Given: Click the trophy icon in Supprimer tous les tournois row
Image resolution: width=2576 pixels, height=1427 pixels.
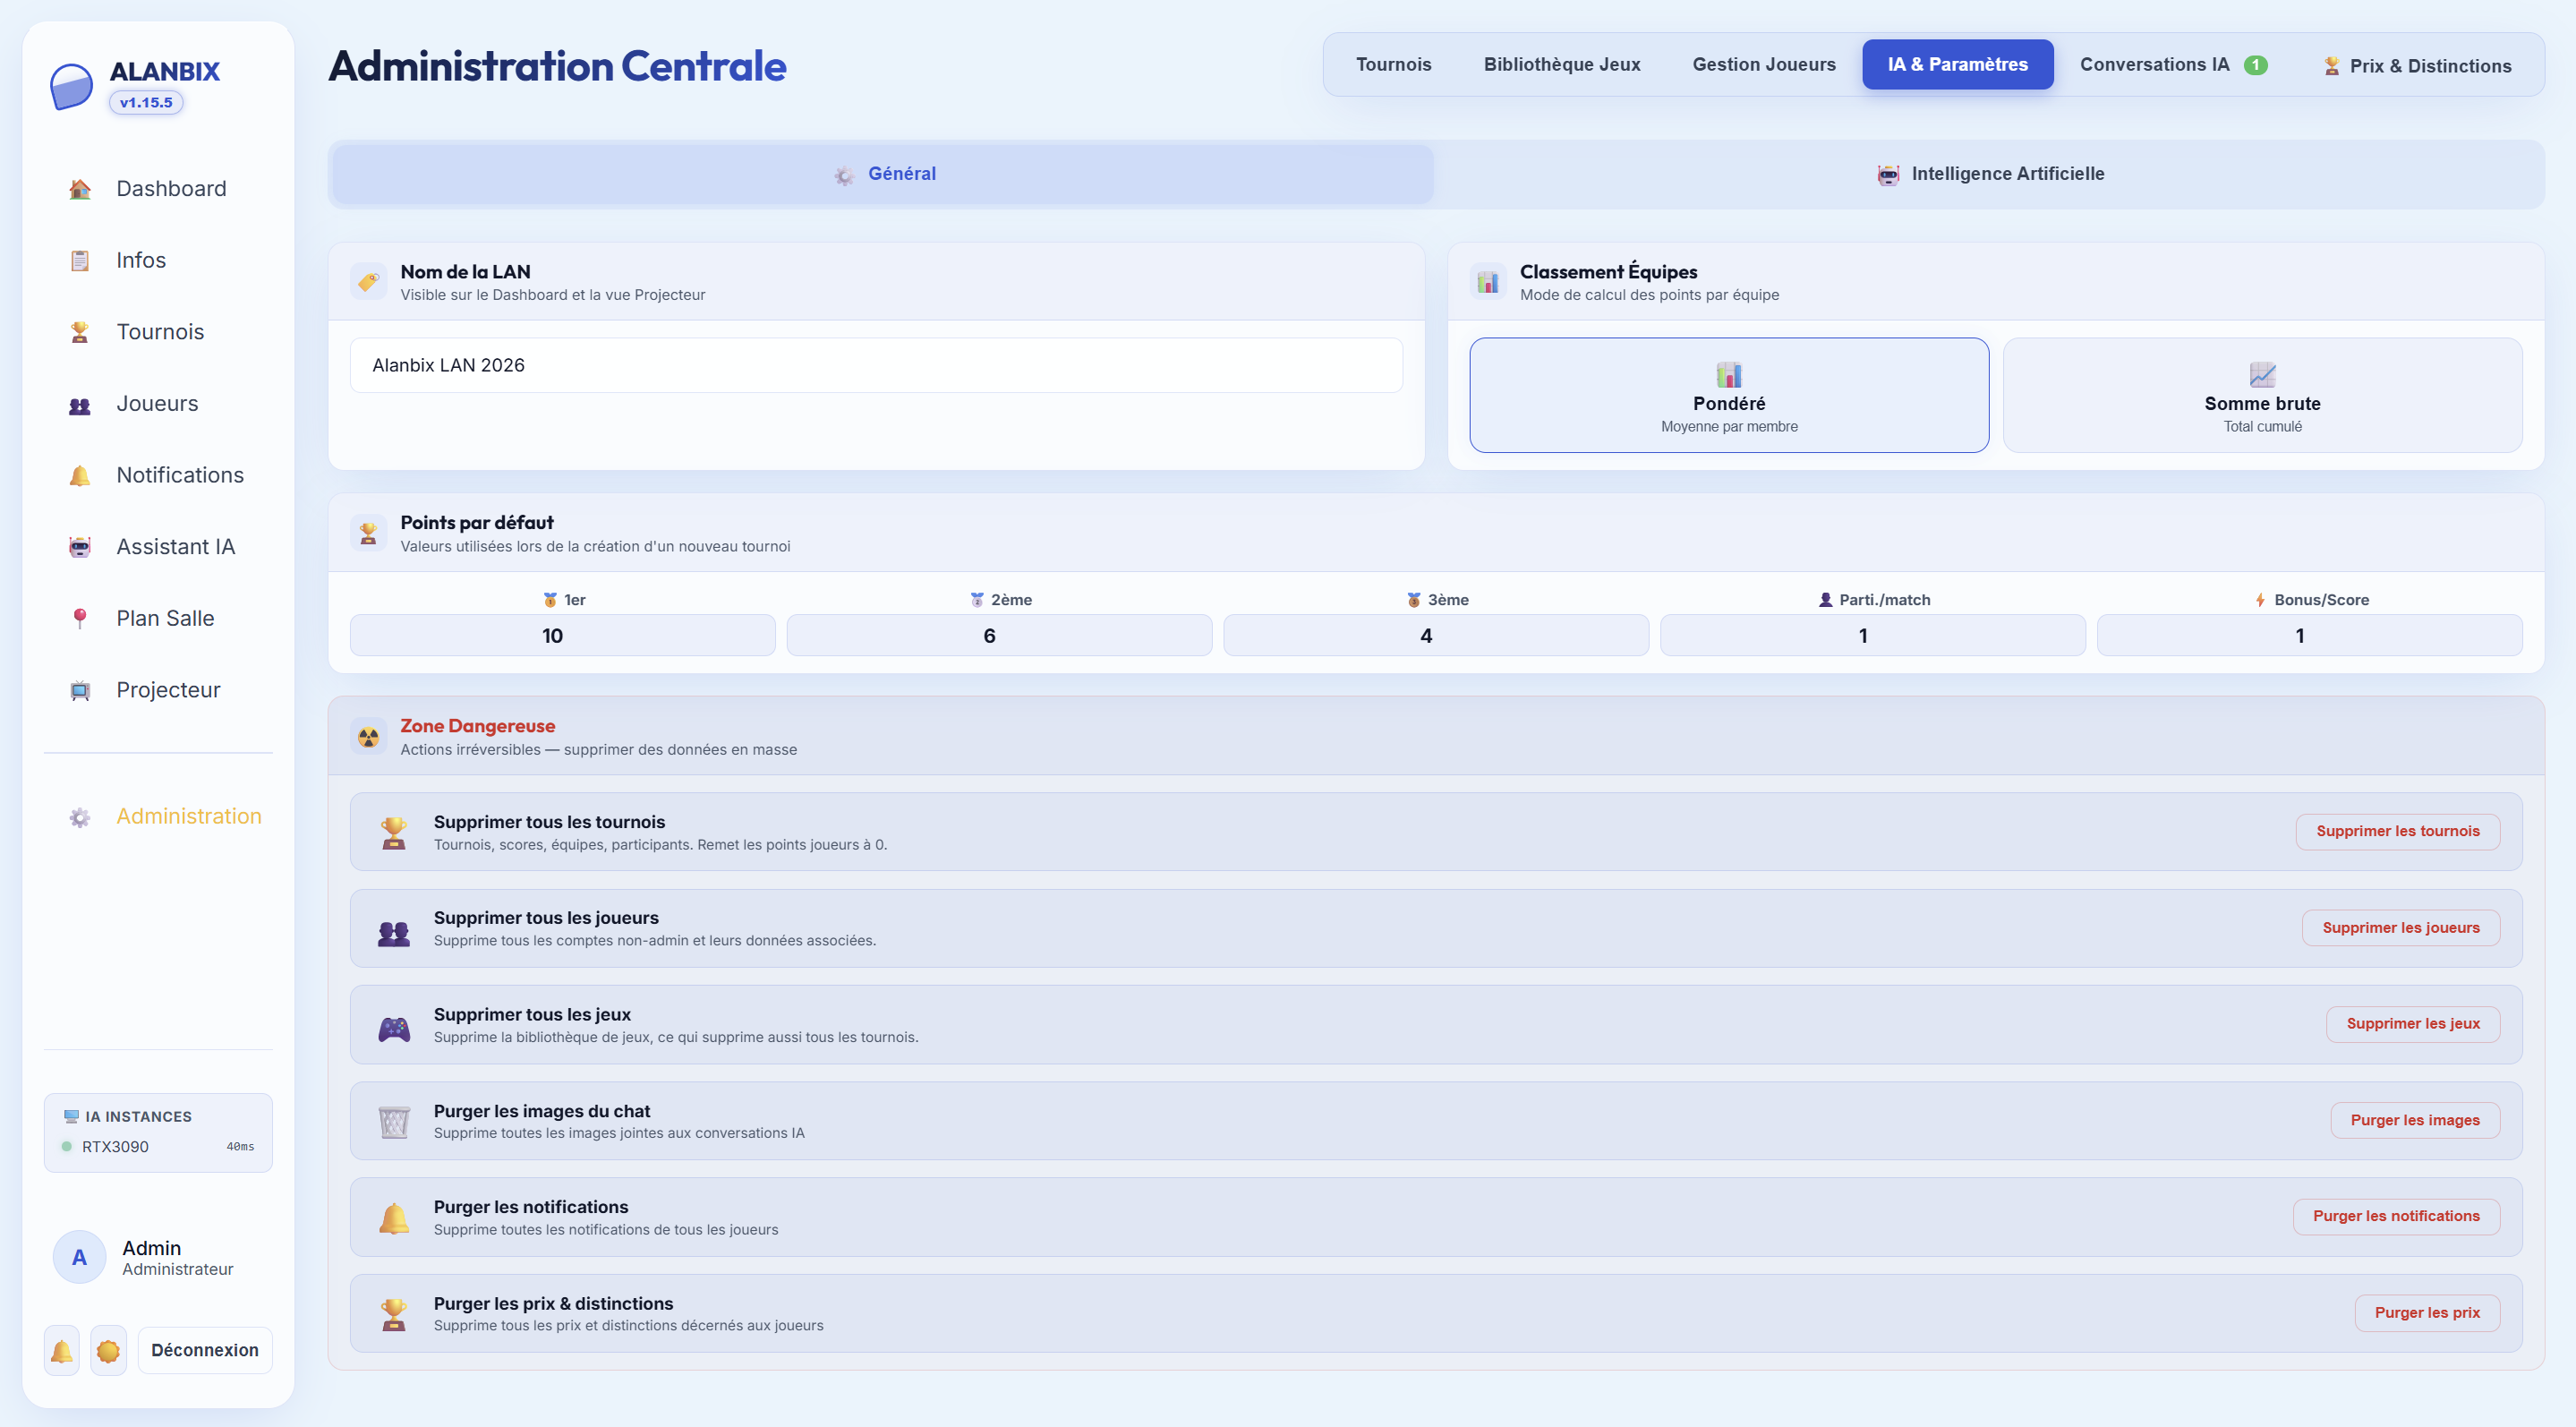Looking at the screenshot, I should pos(394,832).
